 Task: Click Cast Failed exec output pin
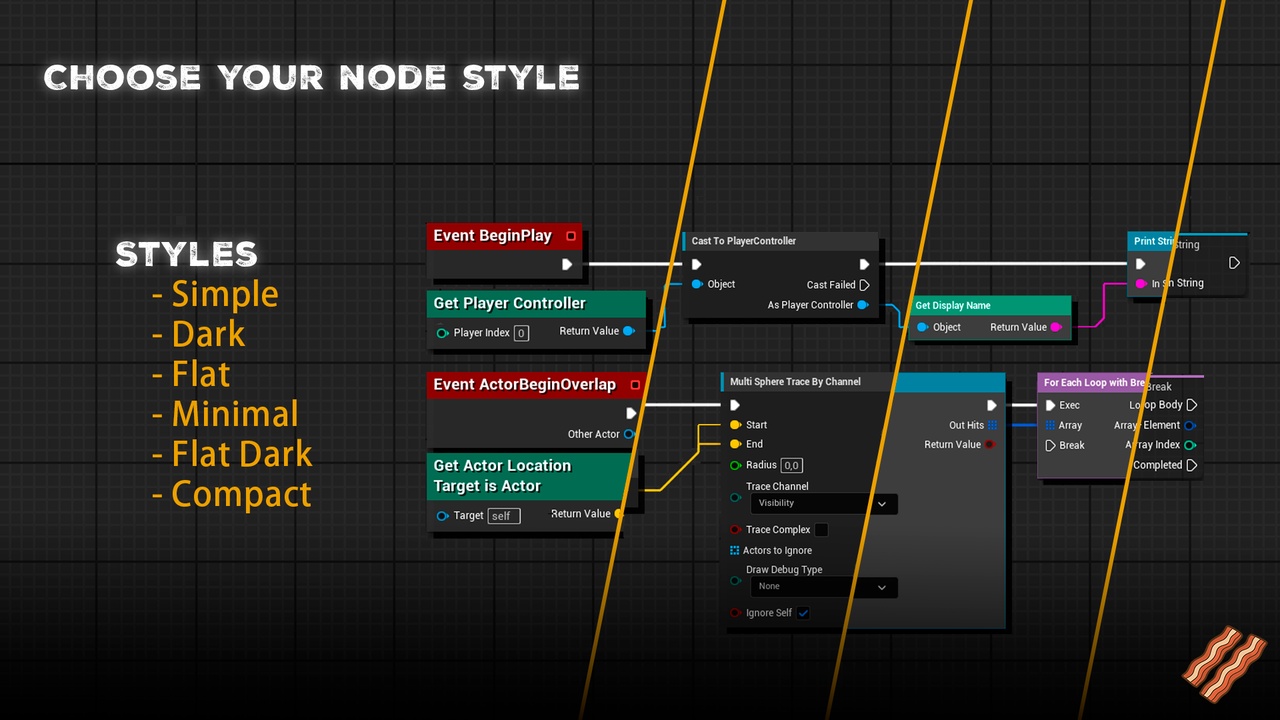(x=865, y=285)
